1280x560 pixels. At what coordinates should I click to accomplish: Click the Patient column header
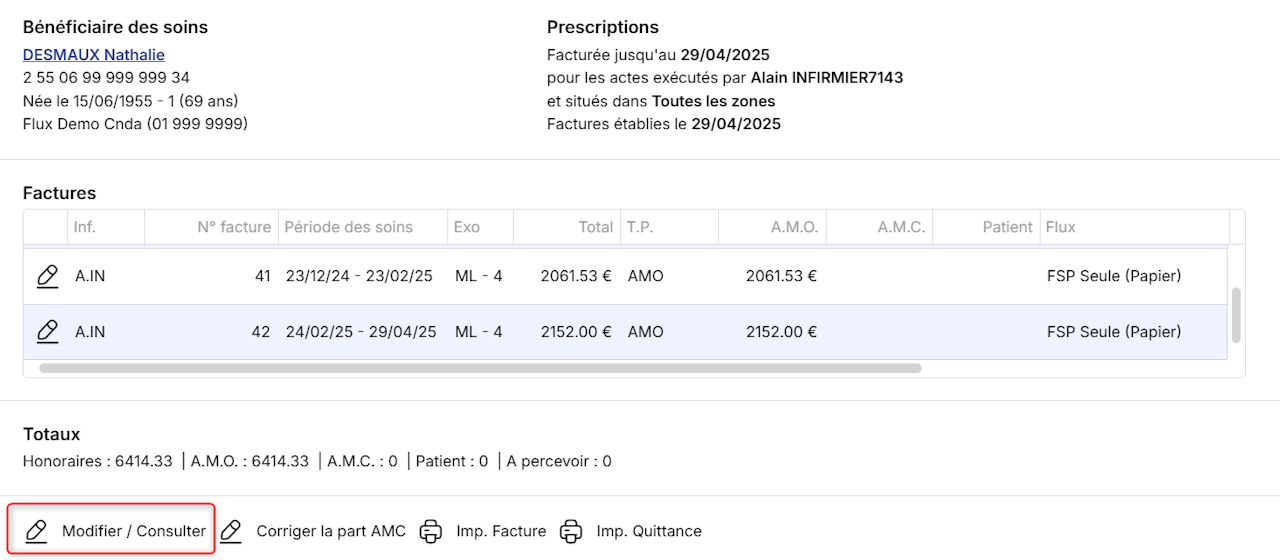point(1007,227)
